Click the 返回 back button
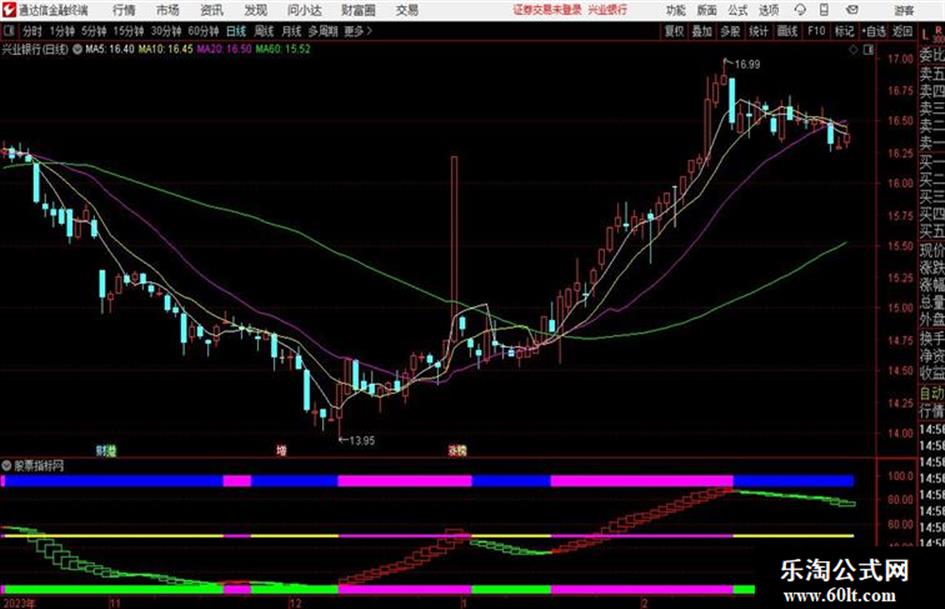 pyautogui.click(x=902, y=31)
